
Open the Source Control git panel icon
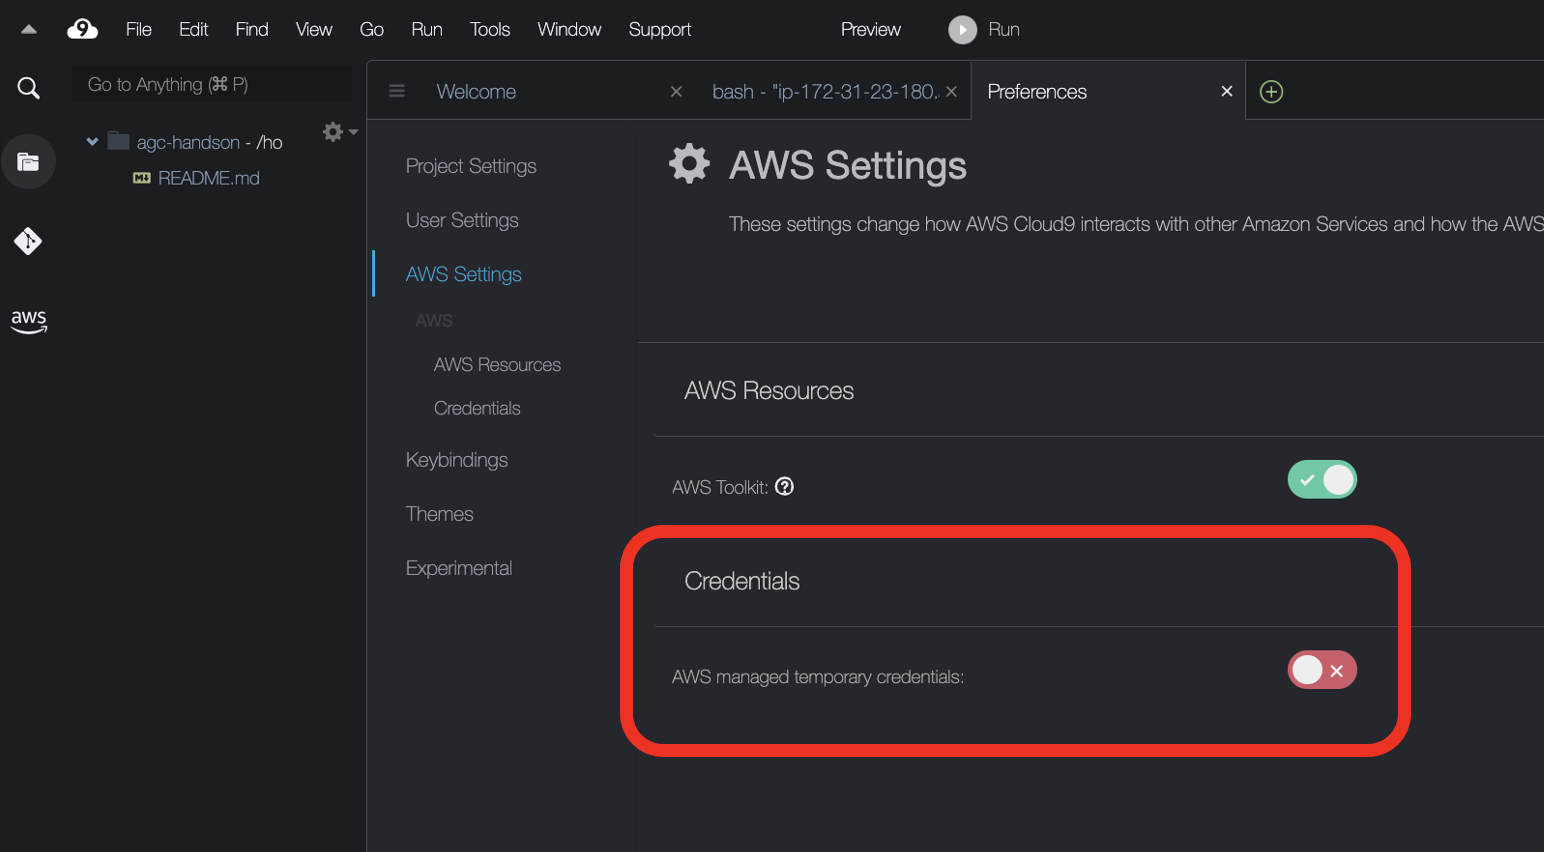coord(28,241)
